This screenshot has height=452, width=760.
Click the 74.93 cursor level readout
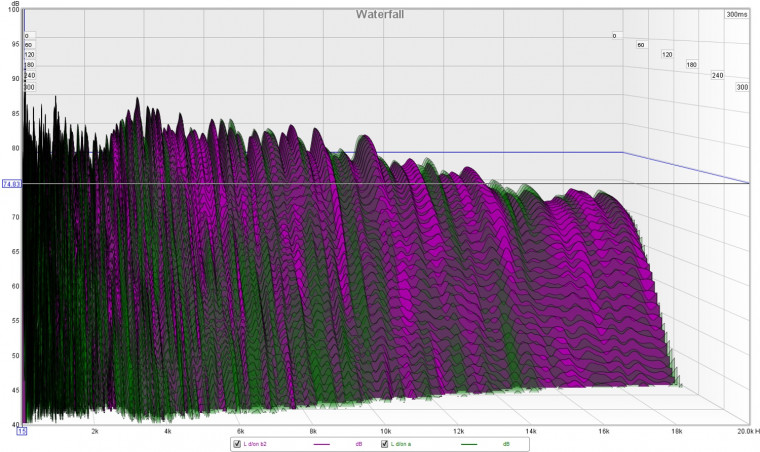pyautogui.click(x=12, y=184)
